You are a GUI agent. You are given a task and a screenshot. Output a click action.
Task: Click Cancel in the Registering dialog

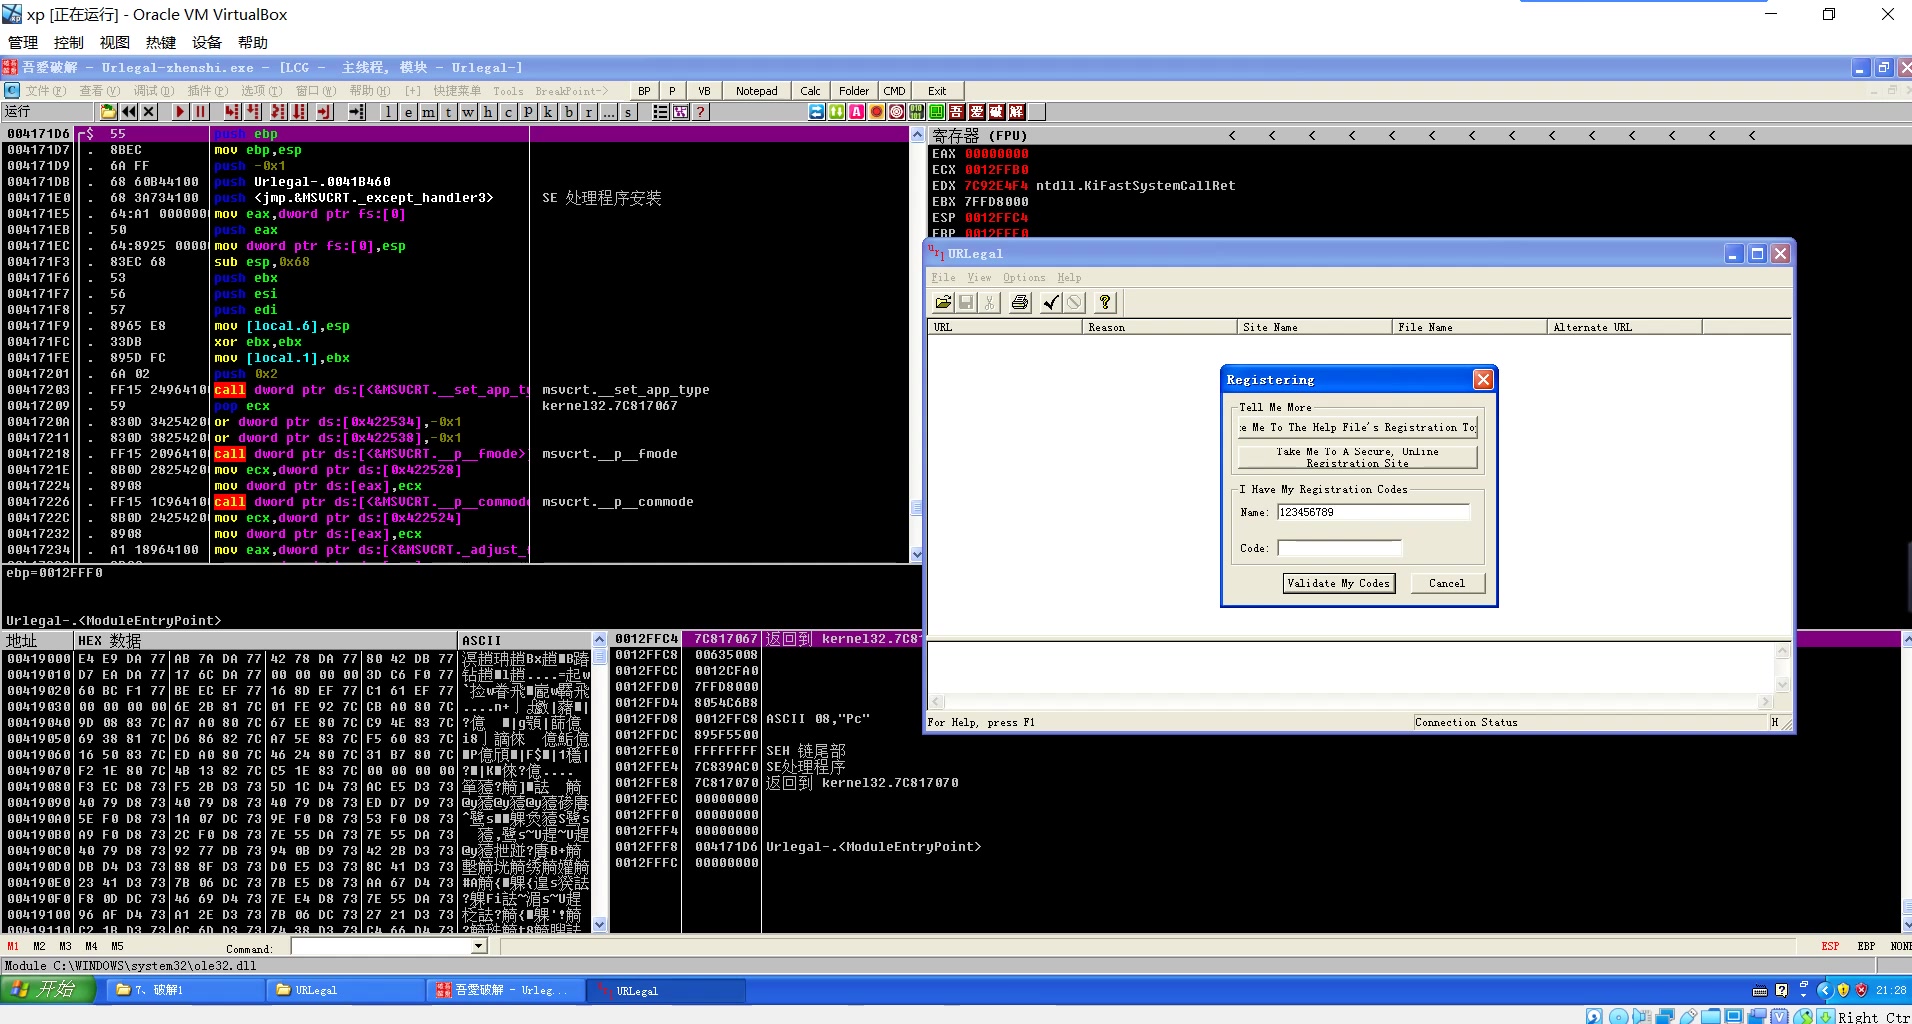tap(1447, 583)
